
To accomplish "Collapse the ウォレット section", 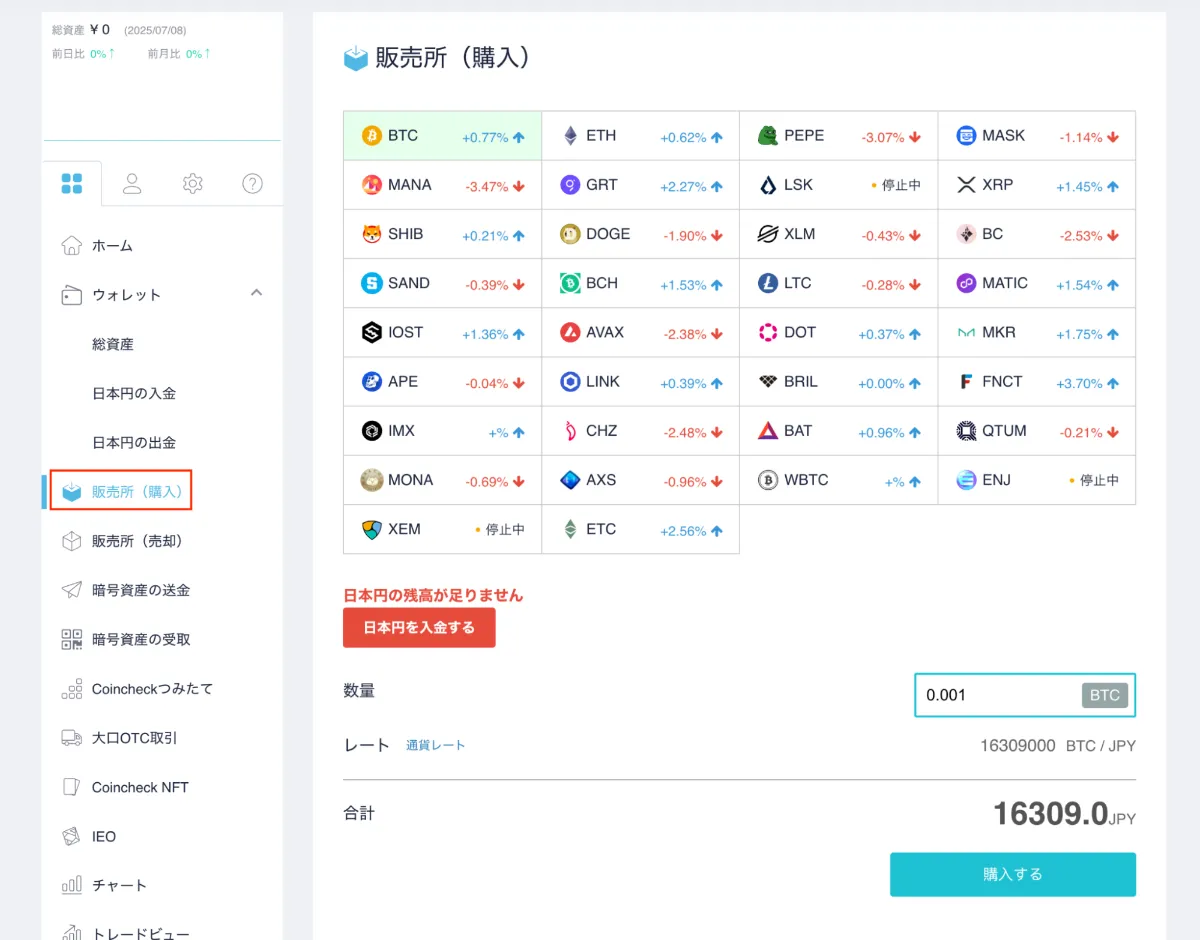I will [x=256, y=294].
